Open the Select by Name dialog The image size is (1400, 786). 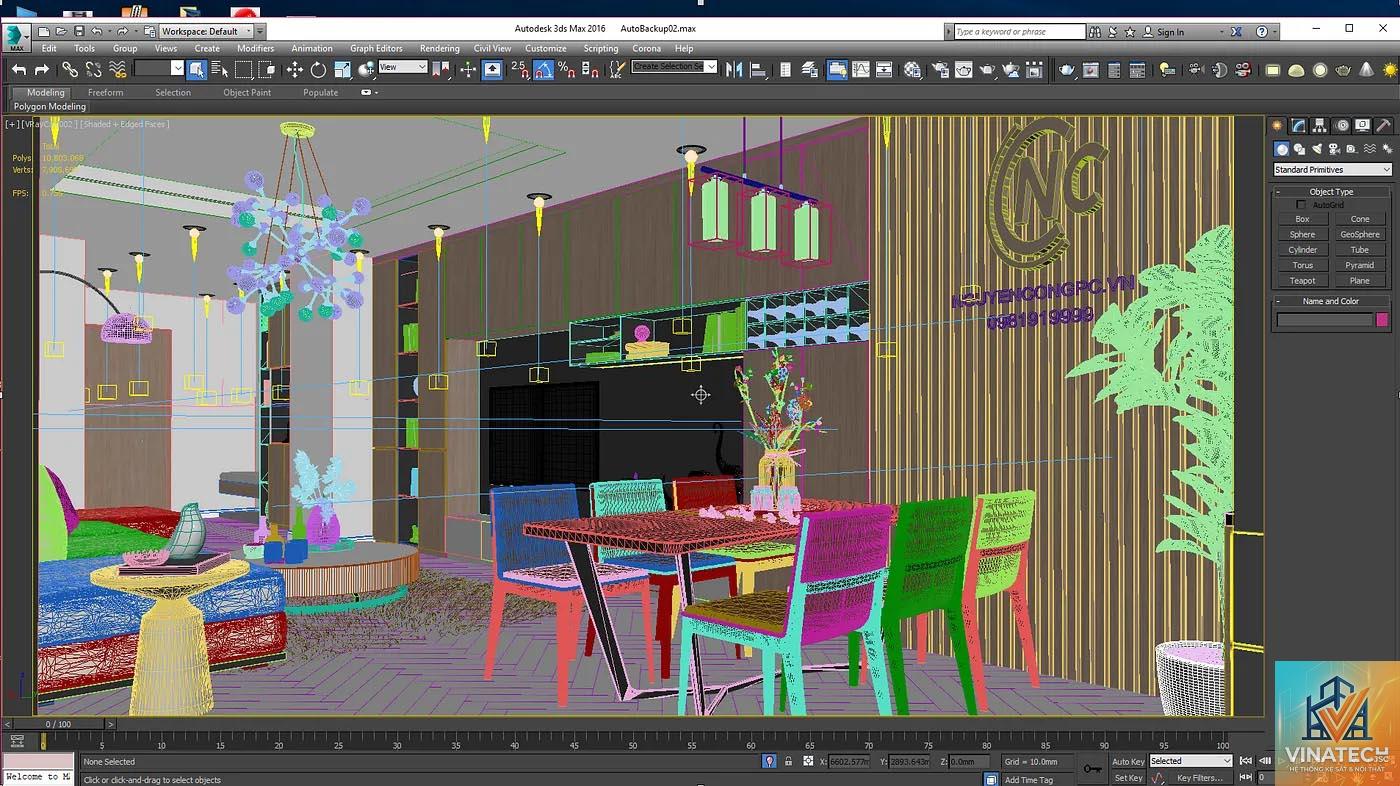pos(220,69)
